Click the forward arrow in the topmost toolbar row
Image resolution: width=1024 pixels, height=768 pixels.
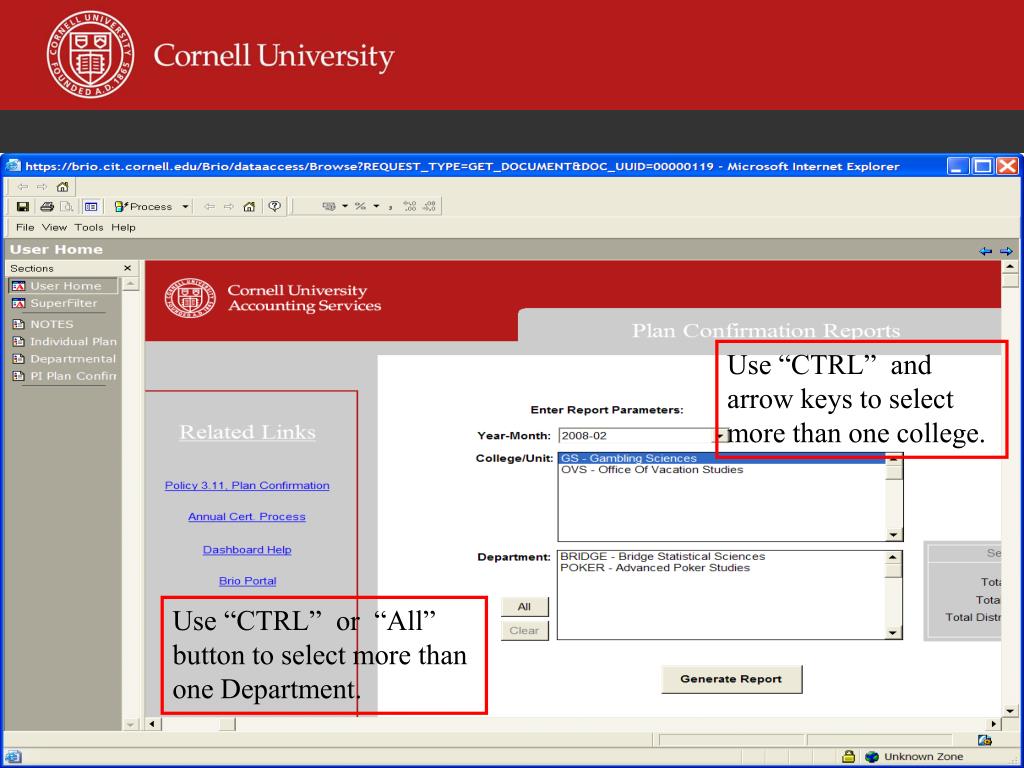42,187
